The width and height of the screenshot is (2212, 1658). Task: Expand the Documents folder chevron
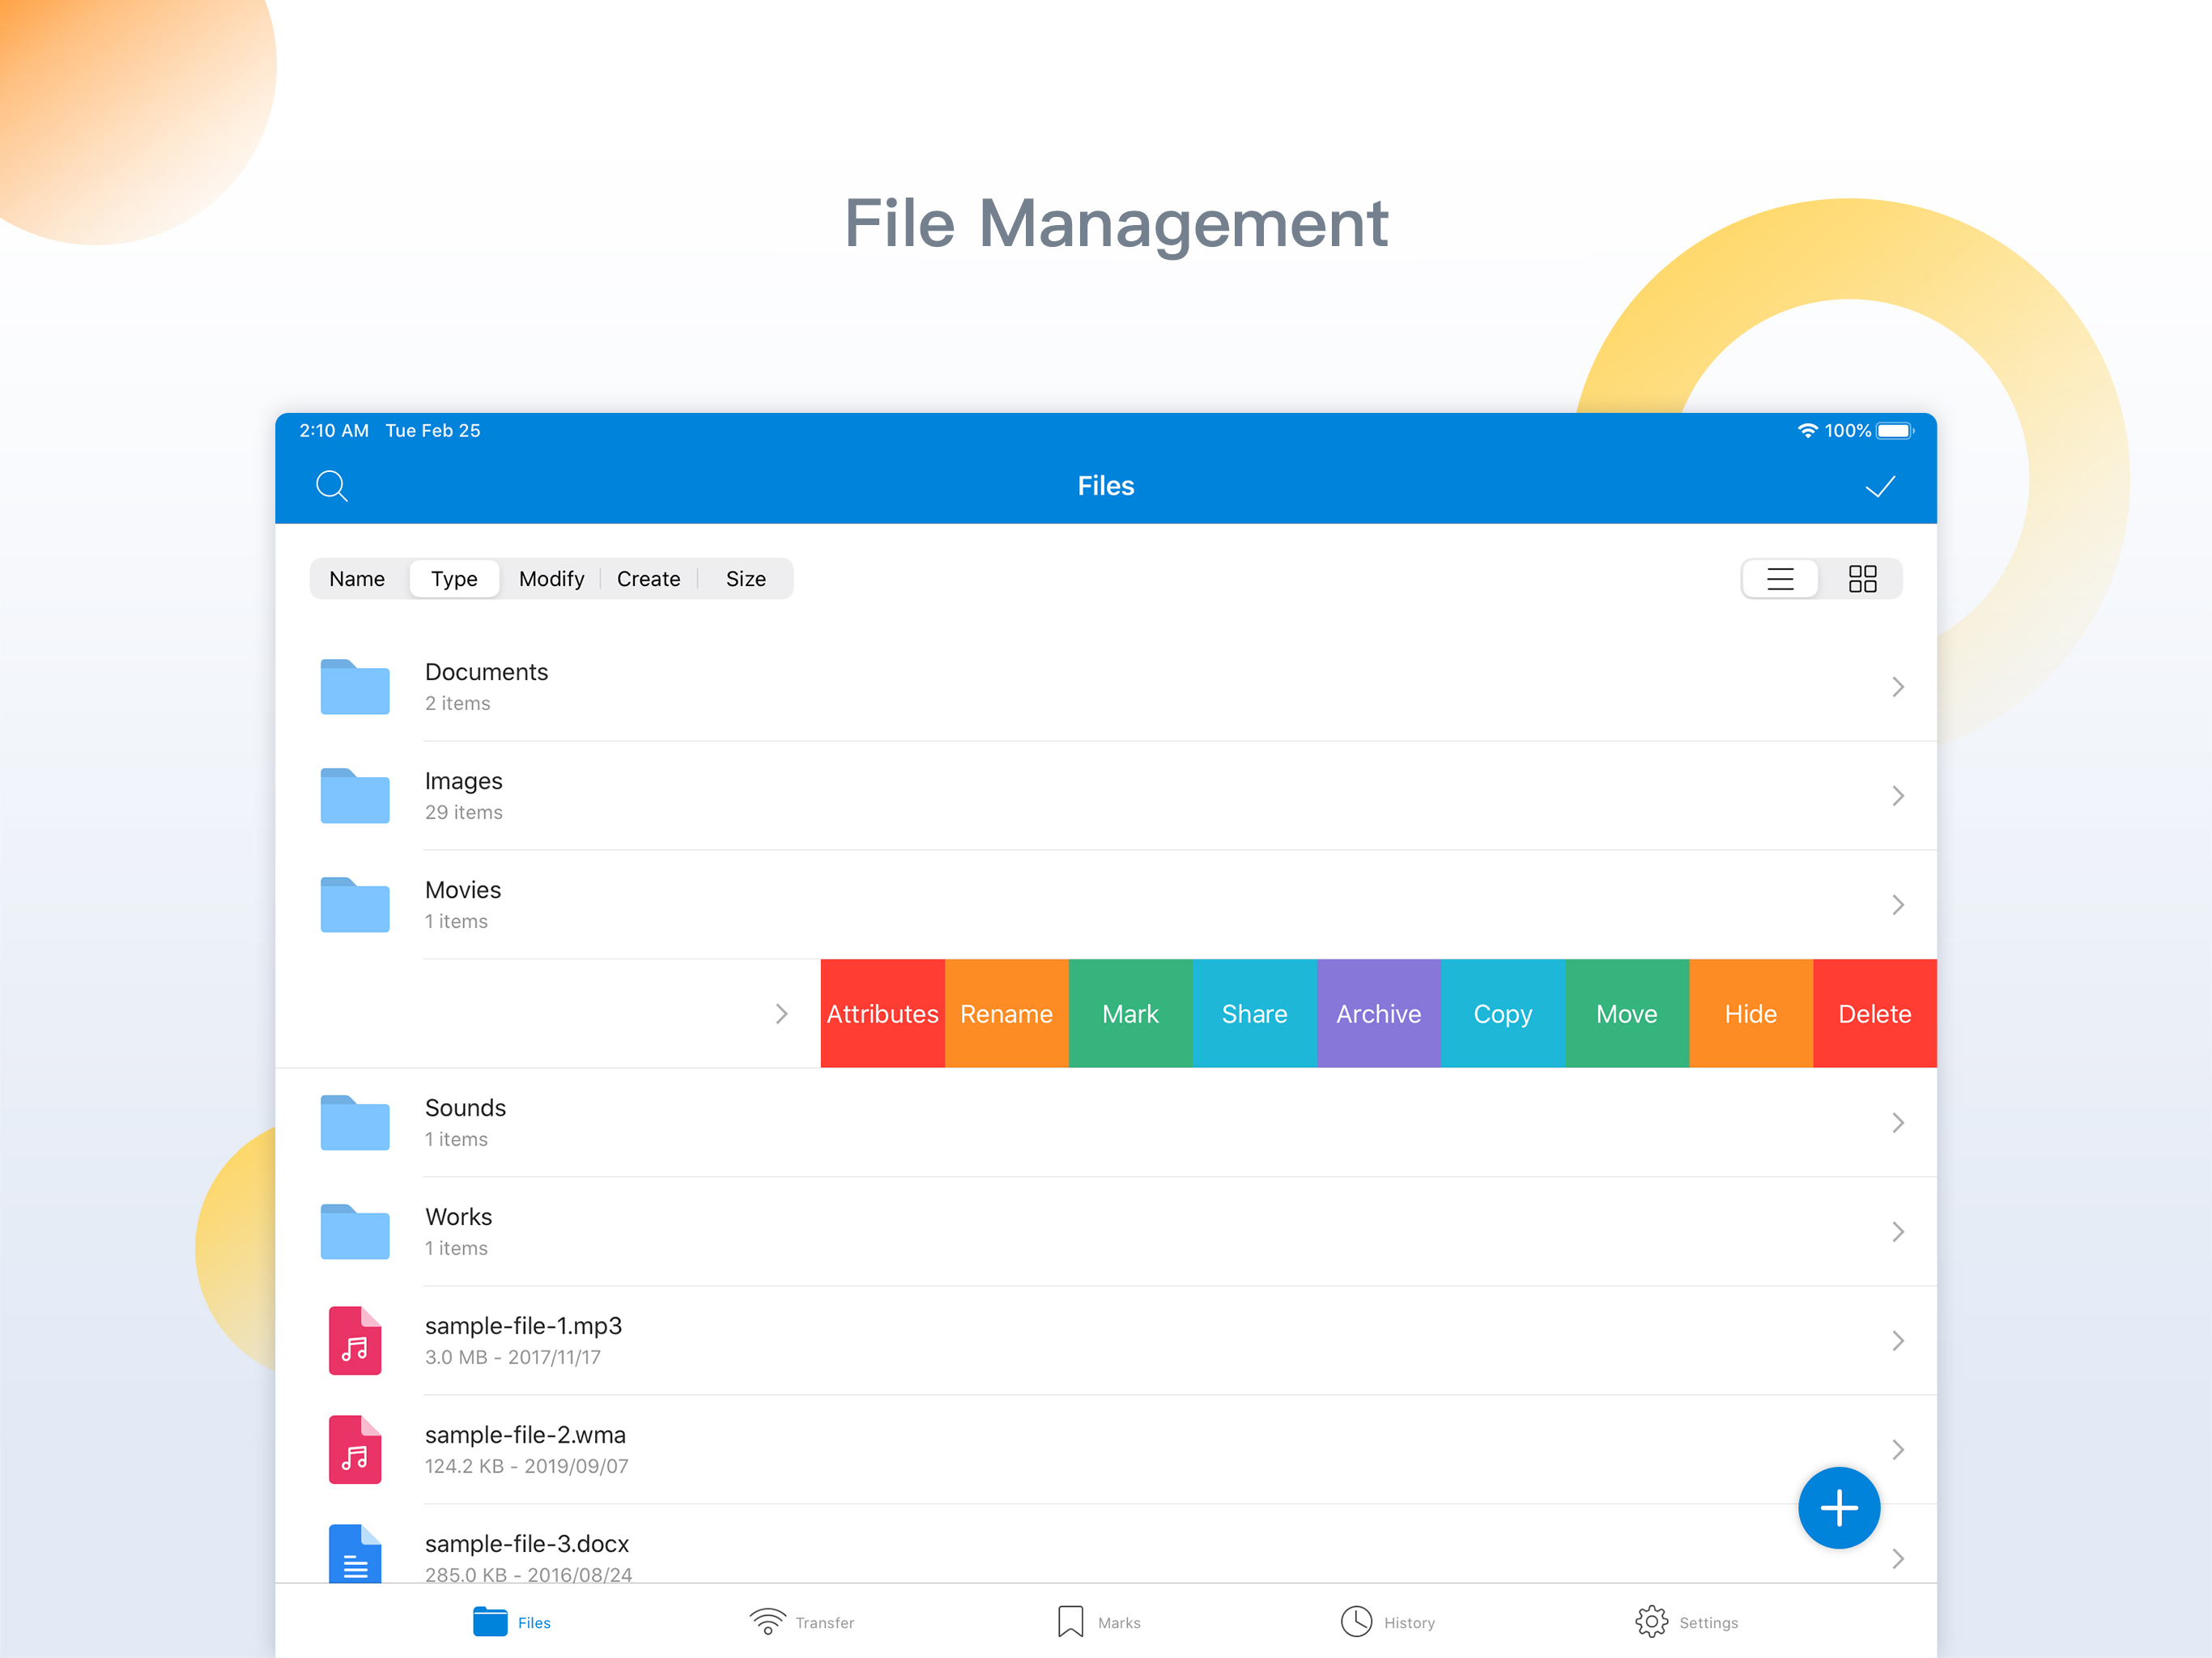1897,687
